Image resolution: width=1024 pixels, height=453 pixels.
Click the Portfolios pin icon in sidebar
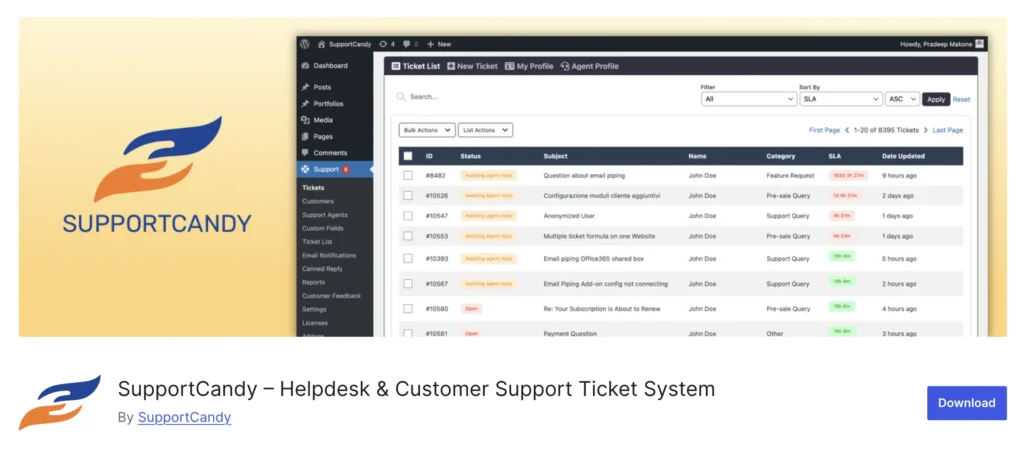tap(305, 104)
